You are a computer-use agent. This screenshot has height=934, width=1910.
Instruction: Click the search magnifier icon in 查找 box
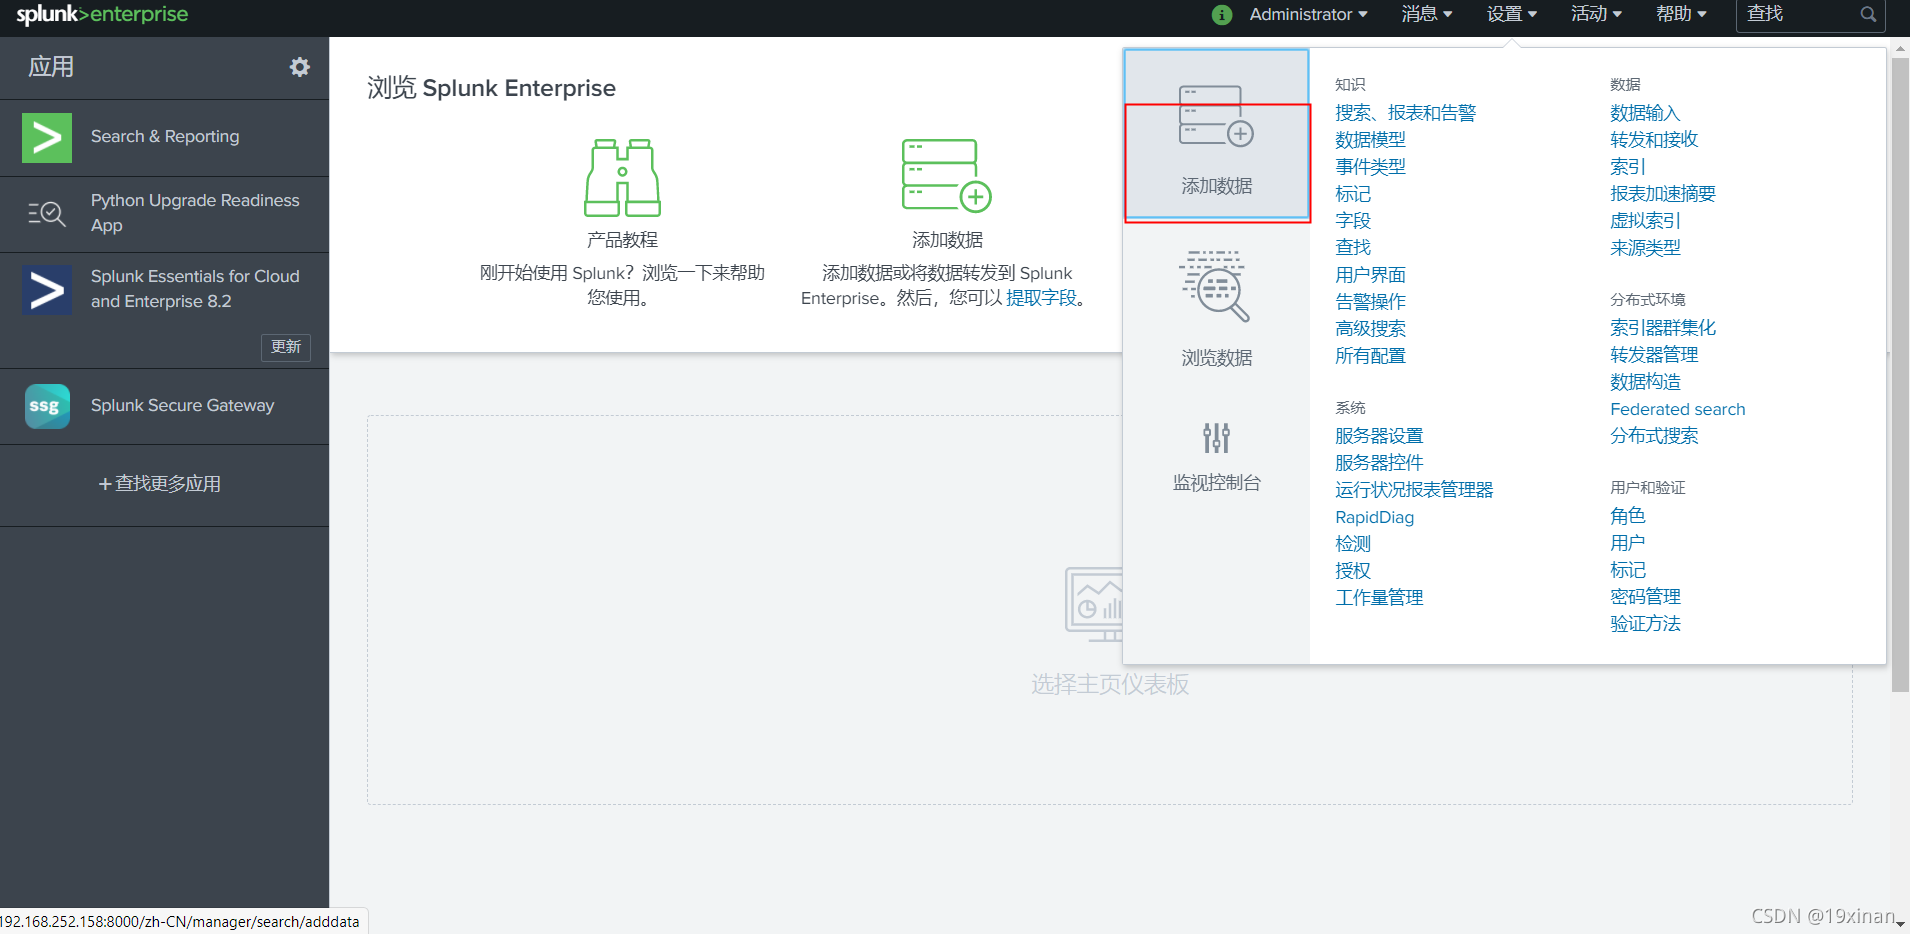coord(1868,14)
